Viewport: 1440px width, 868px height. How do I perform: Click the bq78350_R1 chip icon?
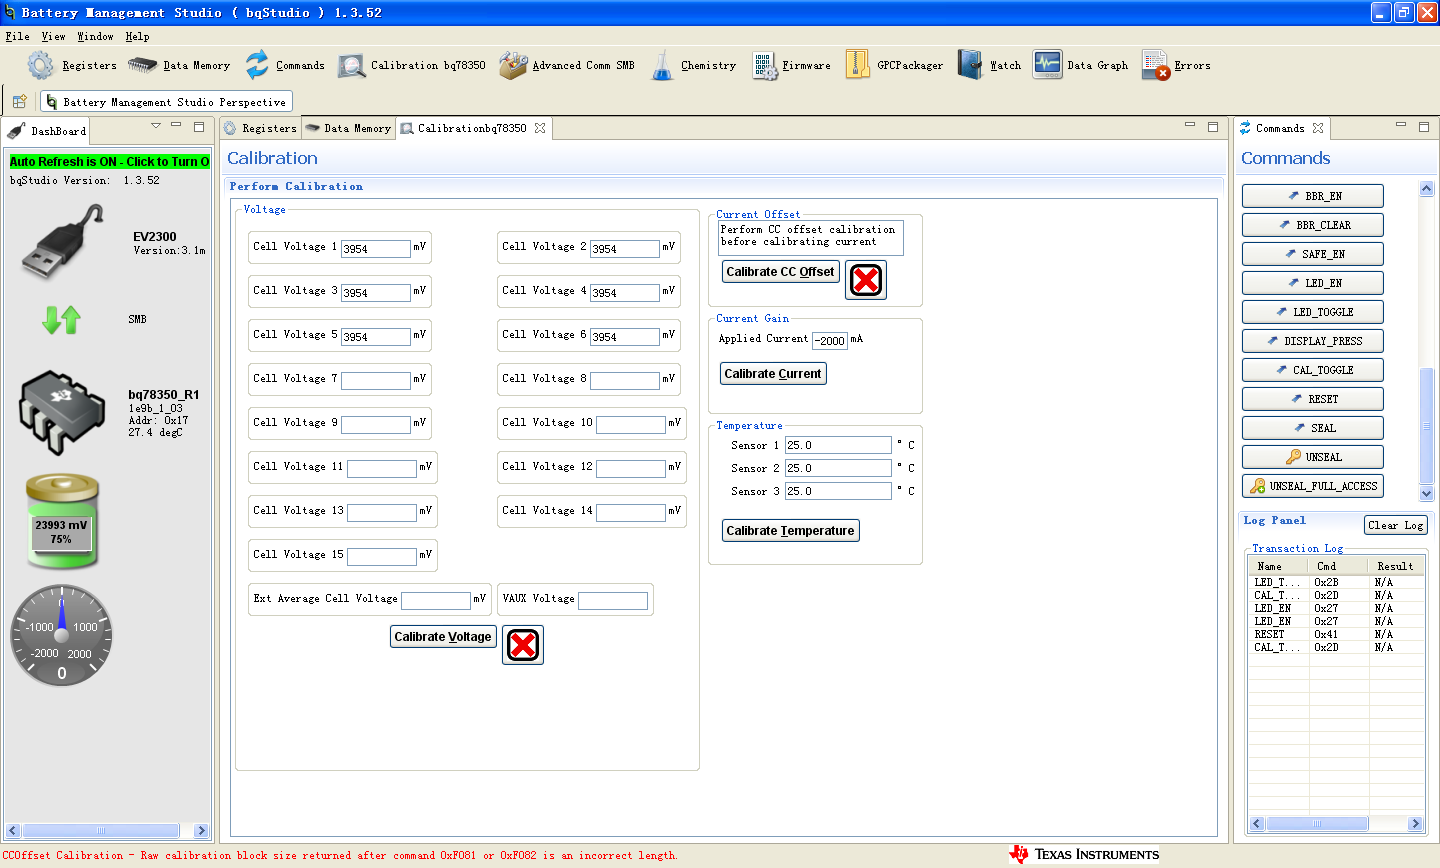coord(62,412)
